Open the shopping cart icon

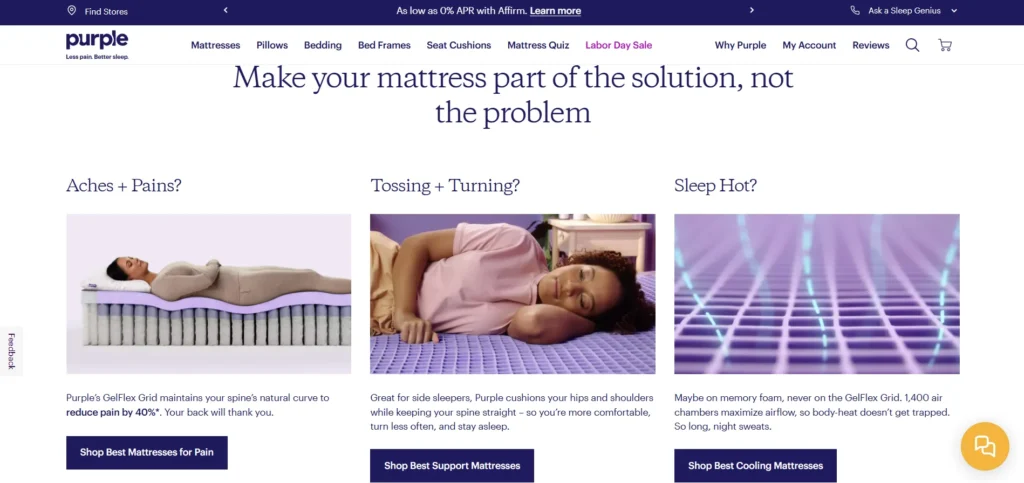944,45
